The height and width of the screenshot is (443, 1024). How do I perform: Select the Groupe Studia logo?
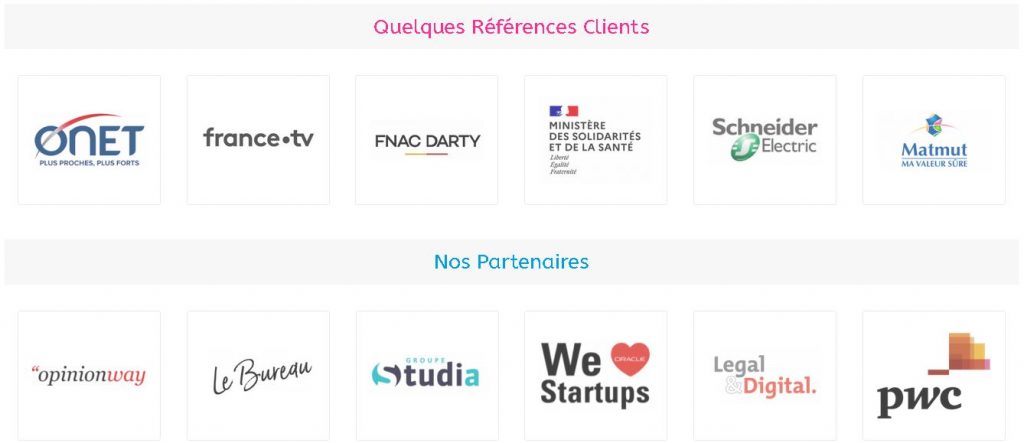[426, 376]
